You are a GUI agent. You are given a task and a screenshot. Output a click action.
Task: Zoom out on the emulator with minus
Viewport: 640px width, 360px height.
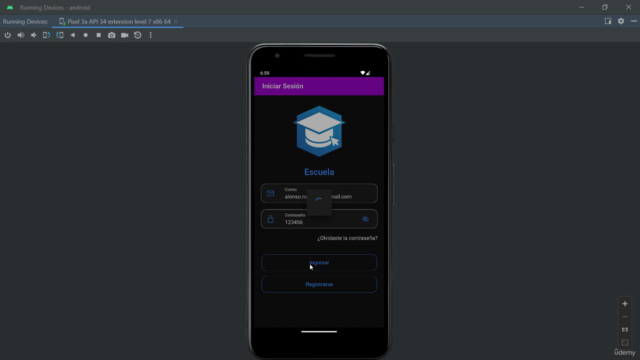[x=624, y=317]
